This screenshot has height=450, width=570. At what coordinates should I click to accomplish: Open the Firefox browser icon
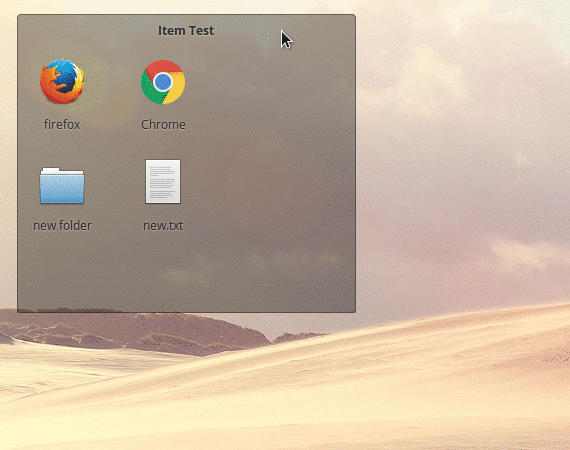(x=62, y=82)
